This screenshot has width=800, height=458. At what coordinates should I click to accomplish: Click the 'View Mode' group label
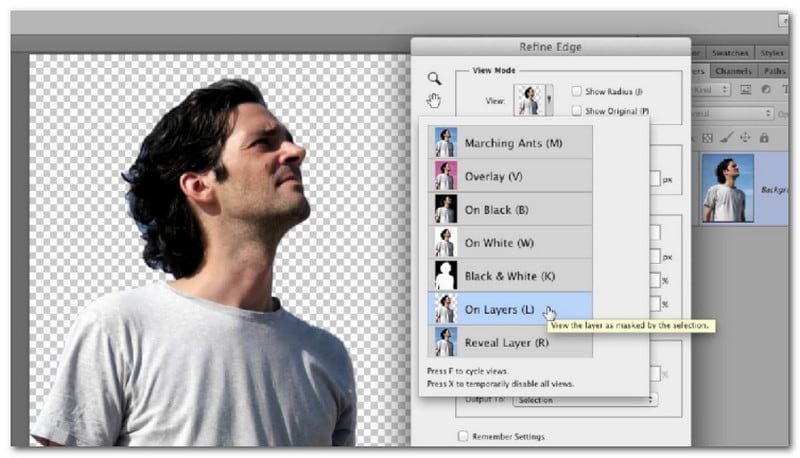494,70
